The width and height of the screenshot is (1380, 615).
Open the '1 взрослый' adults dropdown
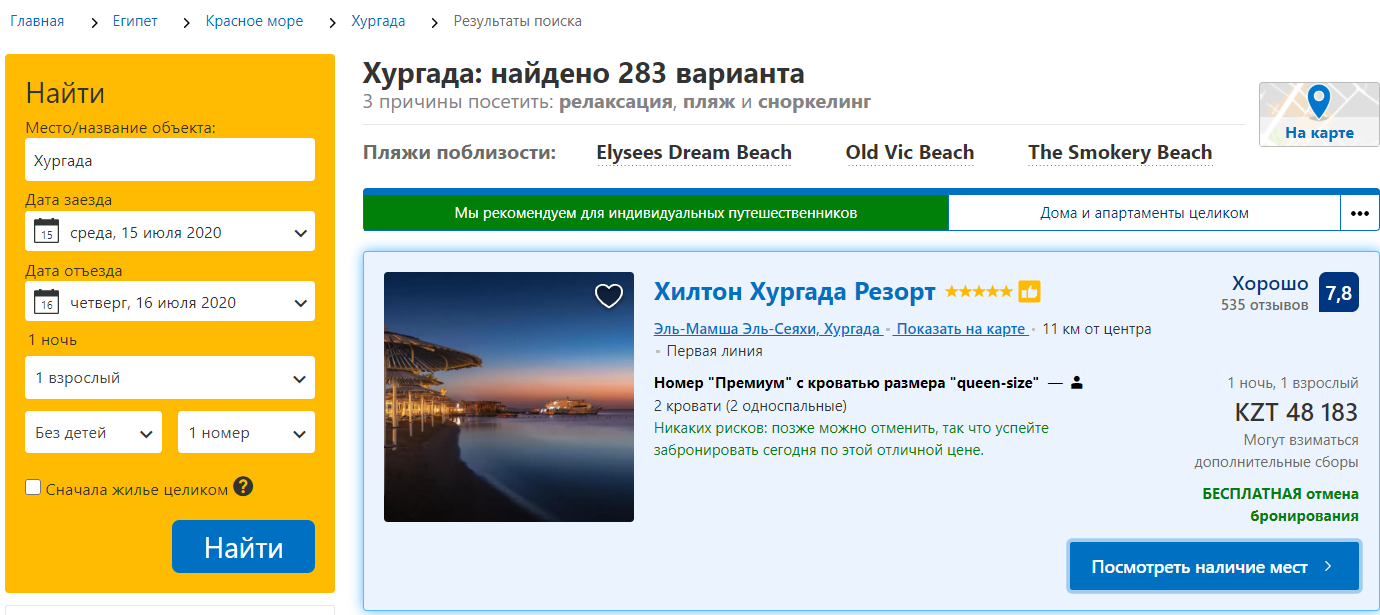click(x=170, y=378)
